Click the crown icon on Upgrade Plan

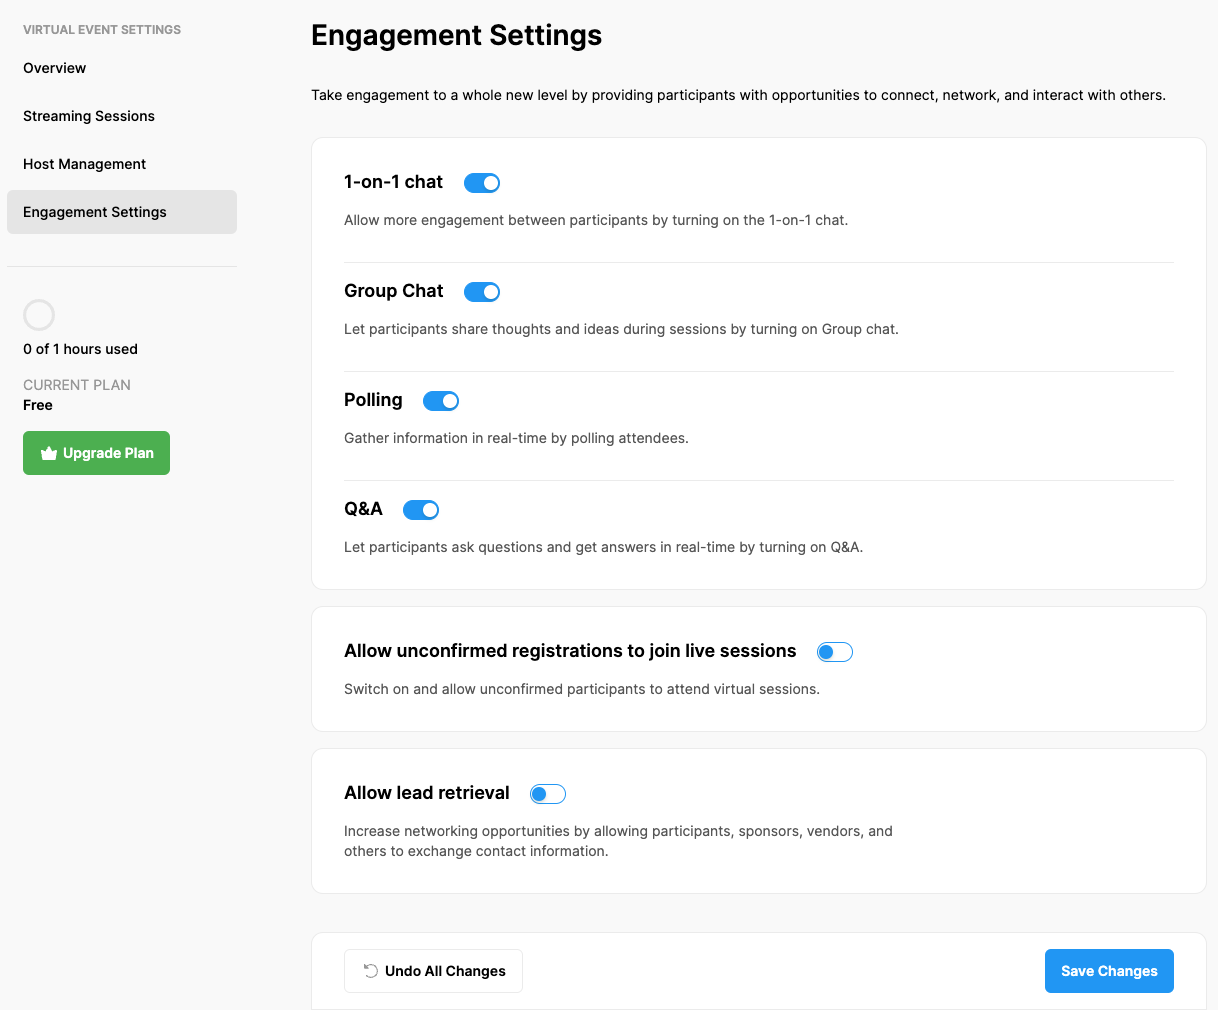(x=48, y=453)
